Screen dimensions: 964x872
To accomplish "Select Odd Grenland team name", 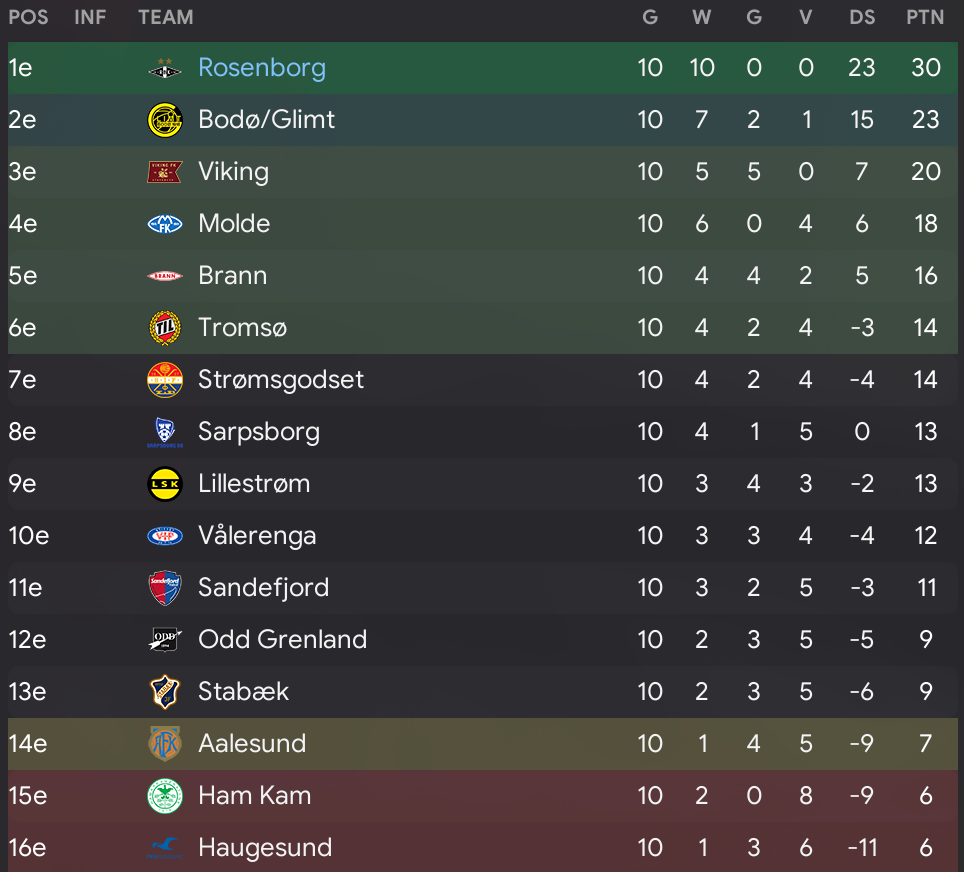I will click(x=282, y=640).
